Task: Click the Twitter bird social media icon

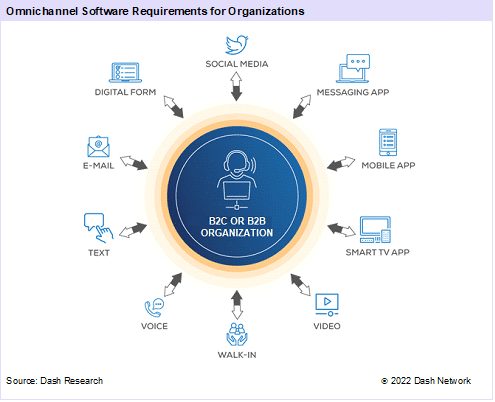Action: pos(236,45)
